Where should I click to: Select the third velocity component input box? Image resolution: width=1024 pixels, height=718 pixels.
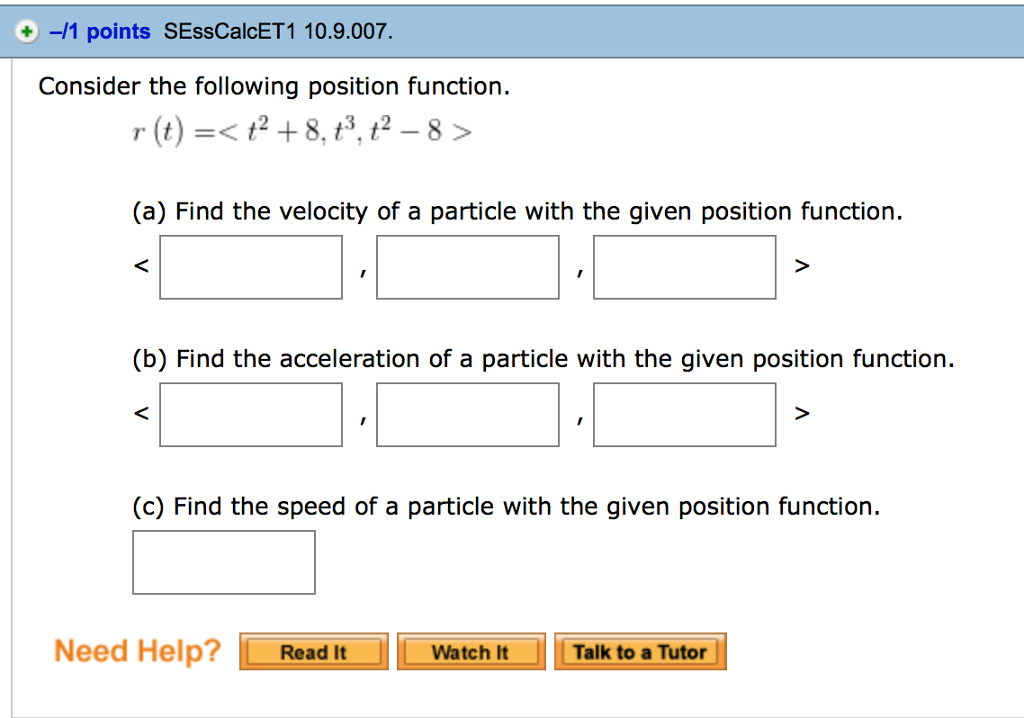coord(684,266)
